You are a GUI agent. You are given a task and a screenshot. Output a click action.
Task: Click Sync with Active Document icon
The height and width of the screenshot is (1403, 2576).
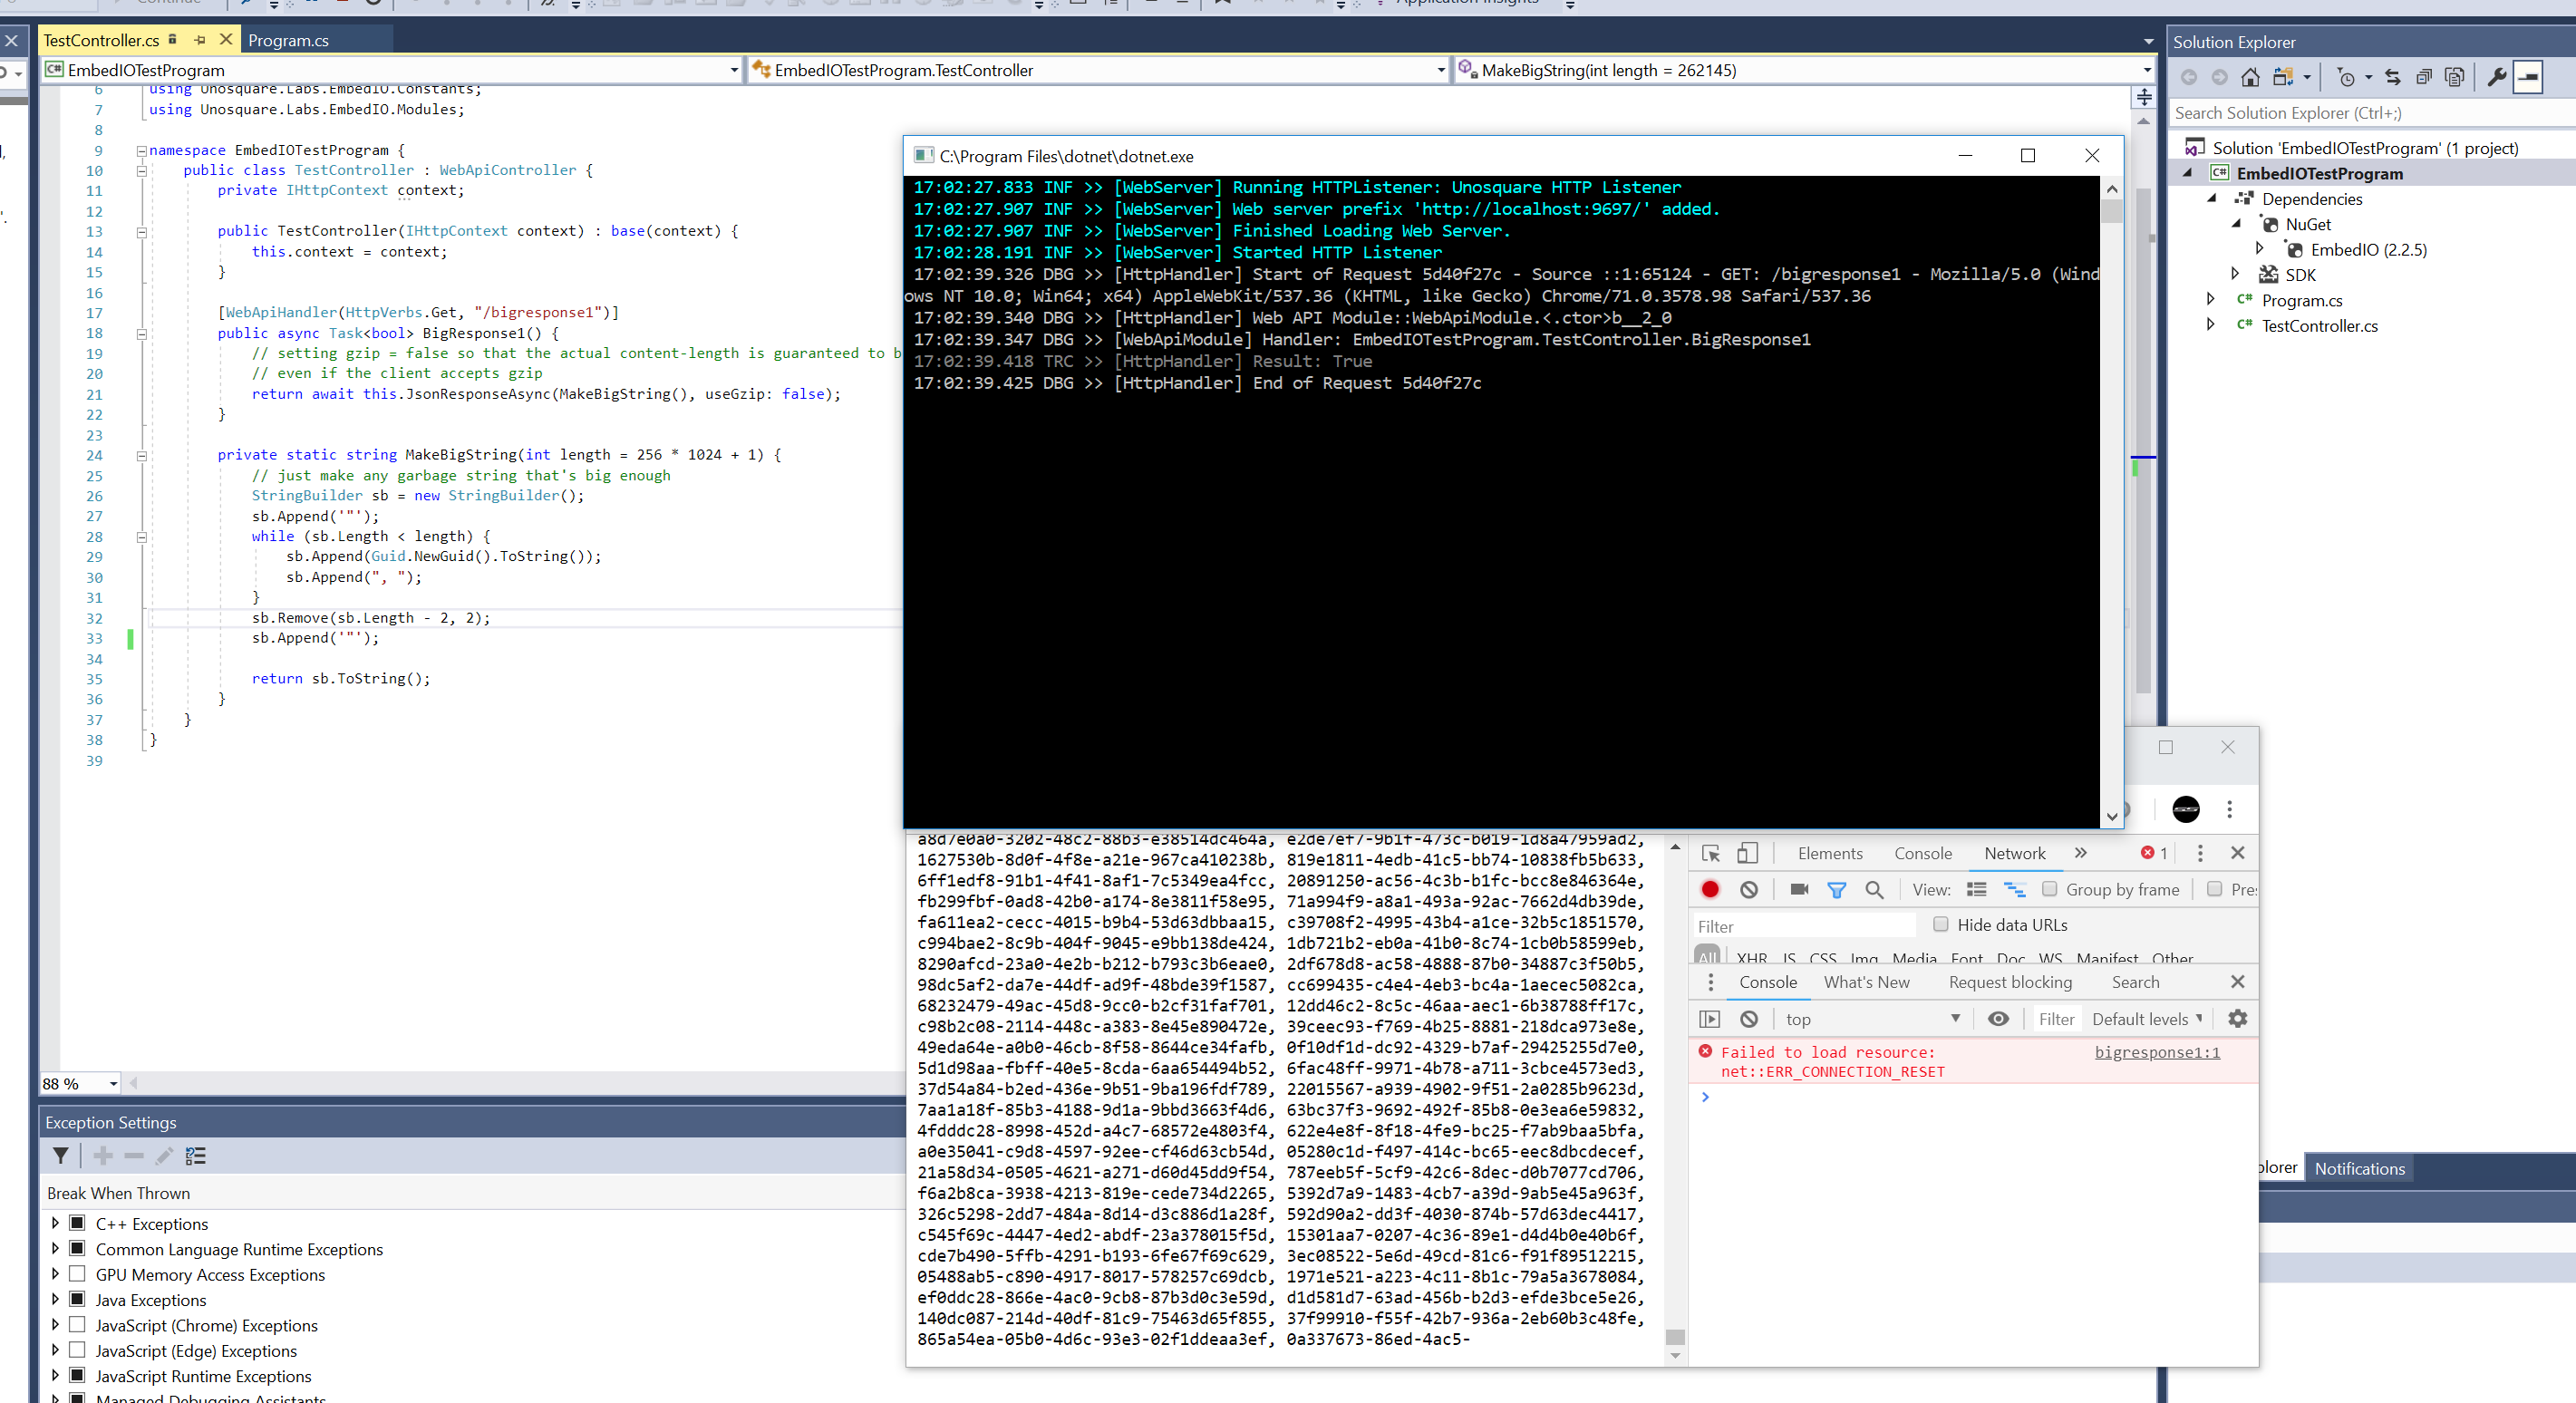click(2393, 77)
